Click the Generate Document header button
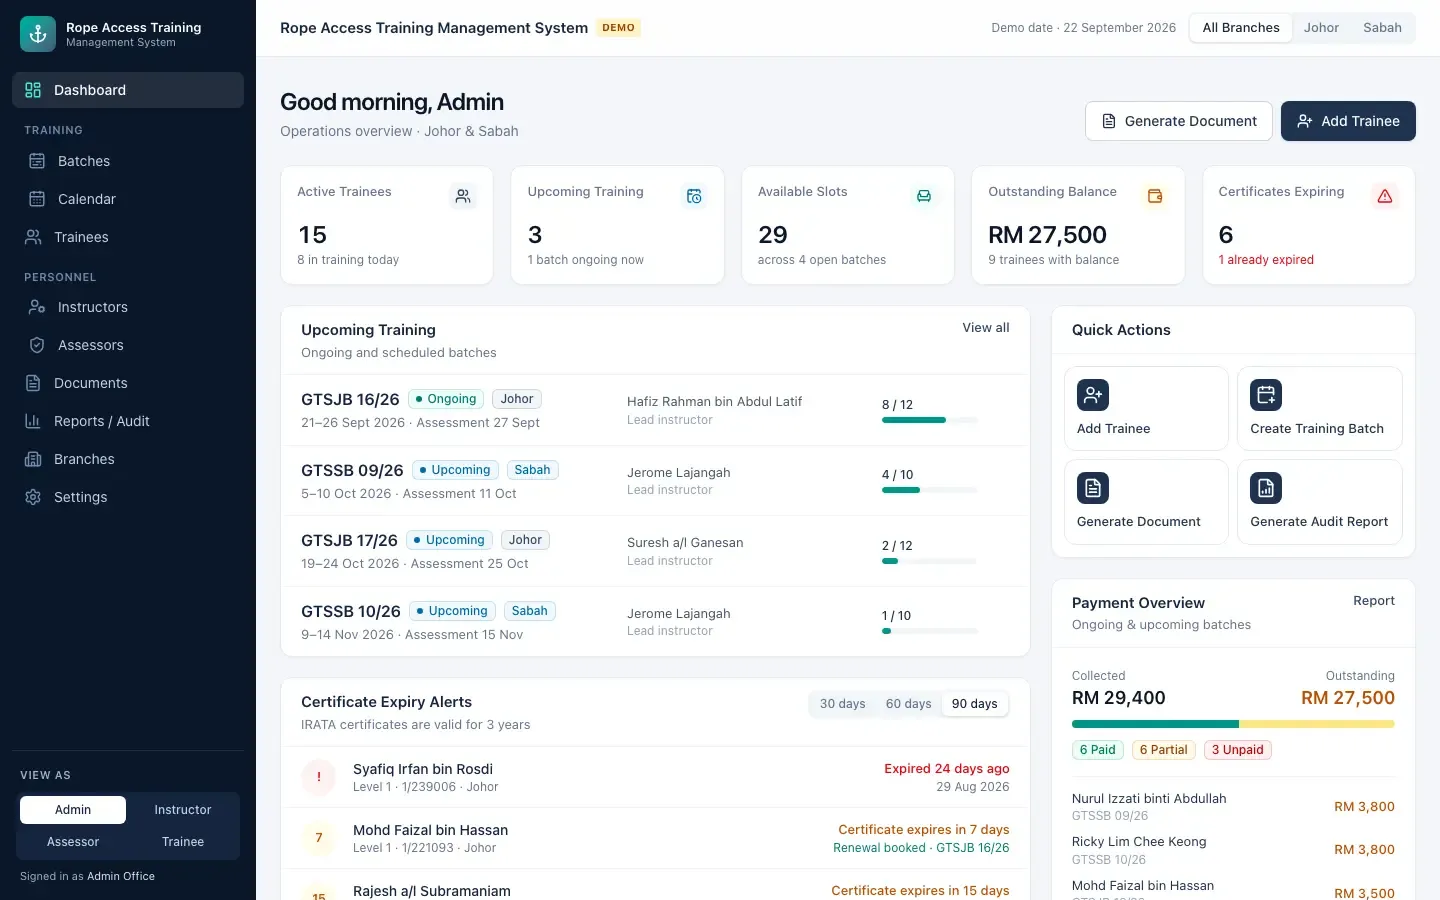This screenshot has width=1440, height=900. point(1179,121)
